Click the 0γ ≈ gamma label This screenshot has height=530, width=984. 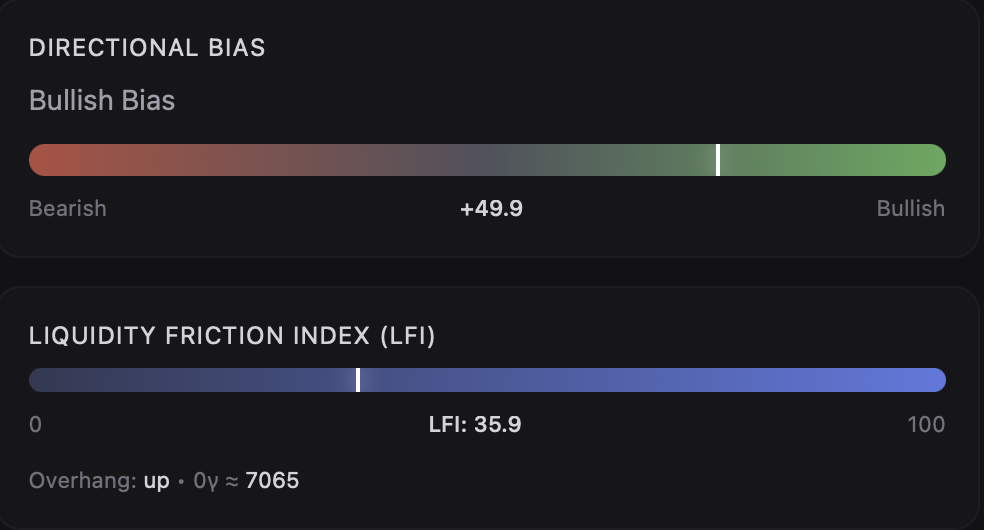pos(216,480)
